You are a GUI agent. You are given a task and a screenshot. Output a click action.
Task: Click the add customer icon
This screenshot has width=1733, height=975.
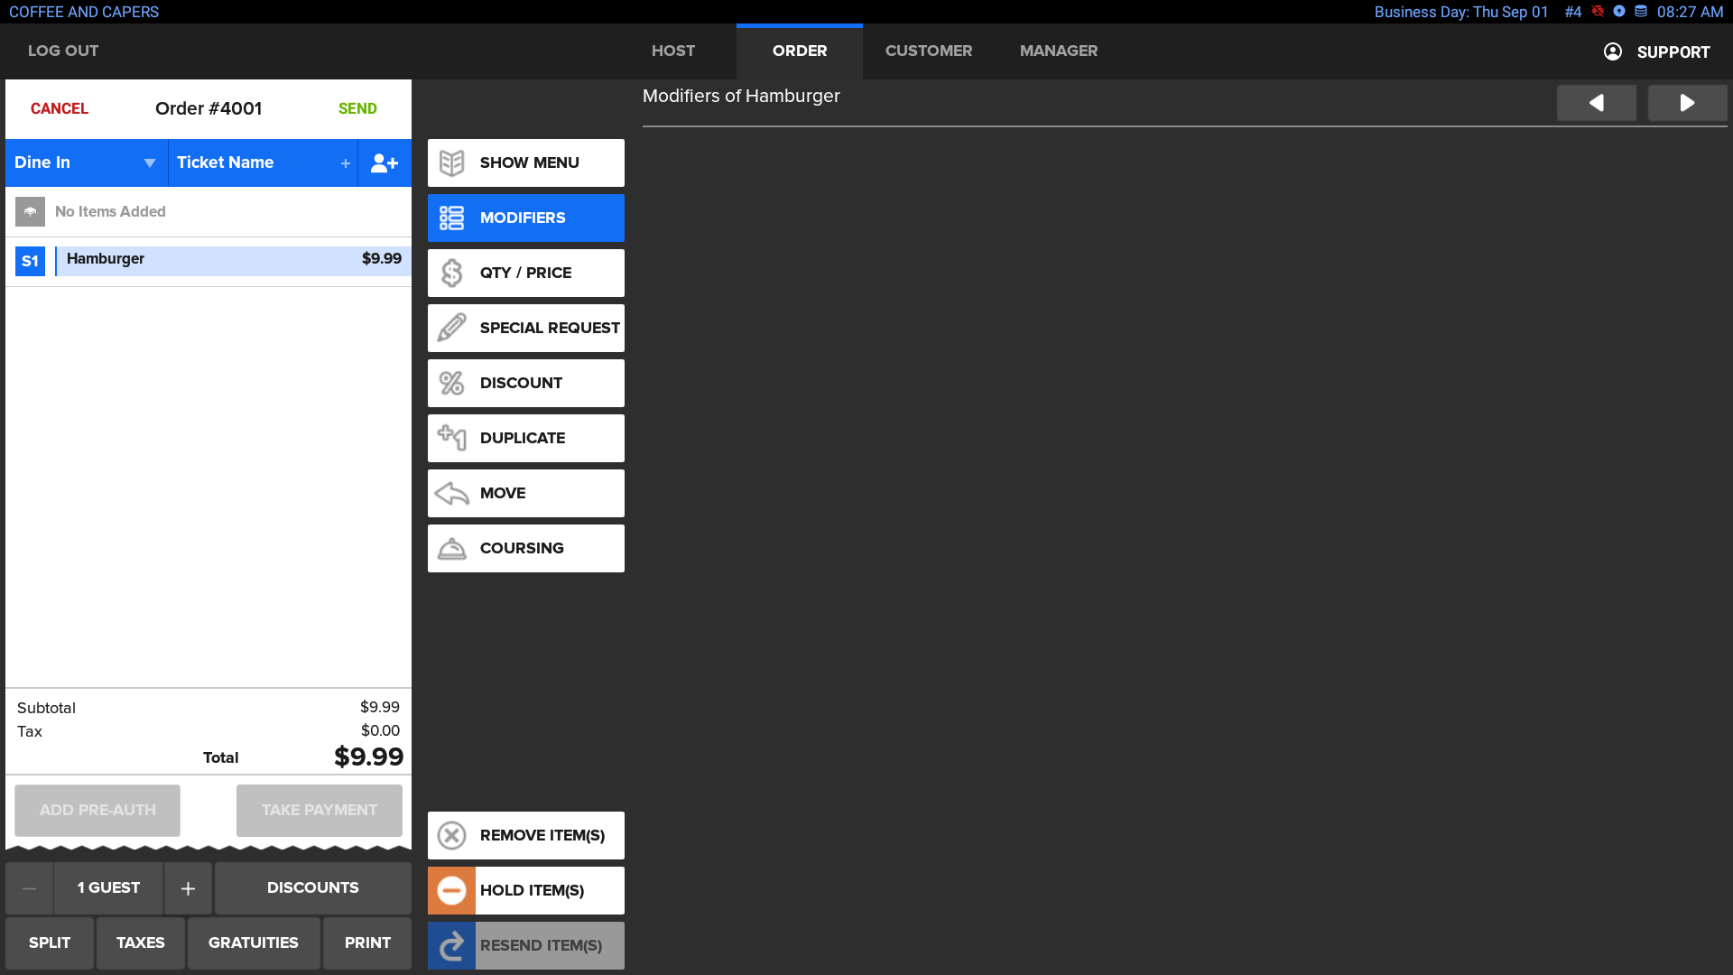point(384,163)
